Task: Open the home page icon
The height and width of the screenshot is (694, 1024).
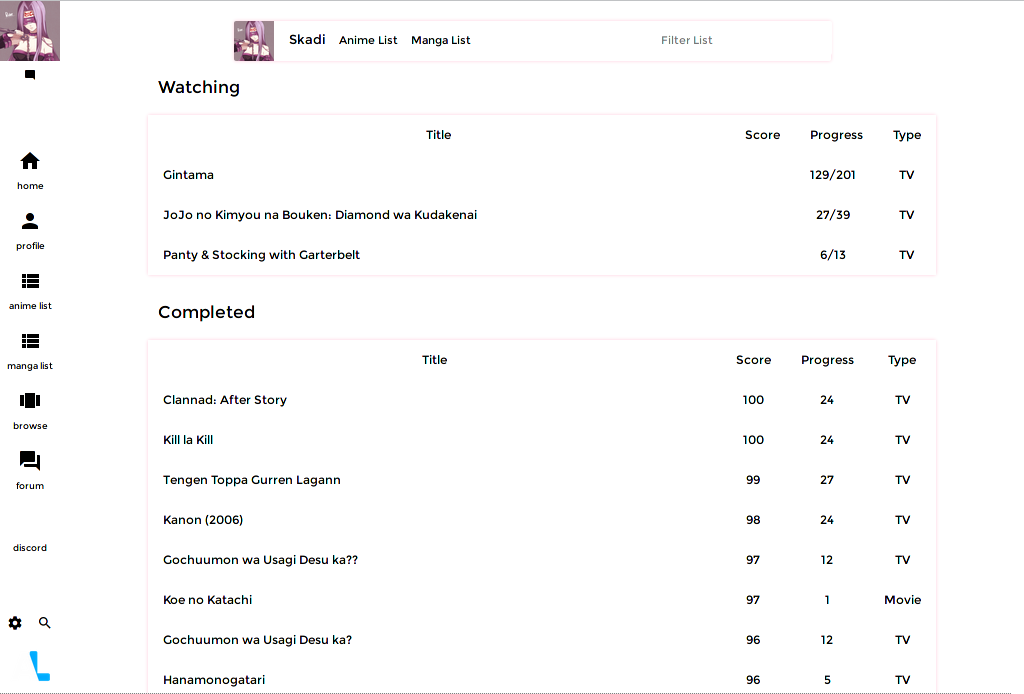Action: coord(30,161)
